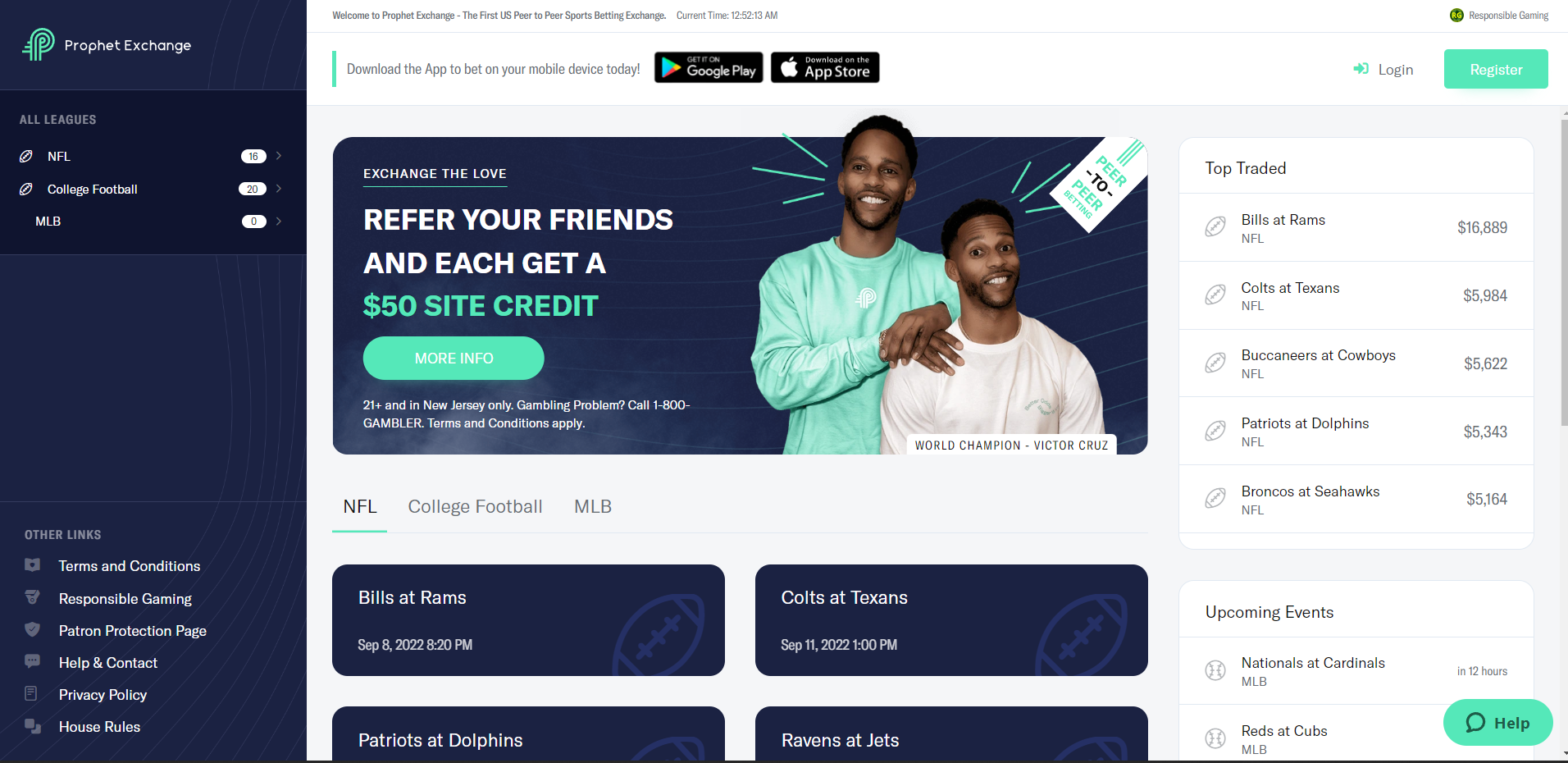The height and width of the screenshot is (763, 1568).
Task: Expand the College Football league chevron
Action: [278, 188]
